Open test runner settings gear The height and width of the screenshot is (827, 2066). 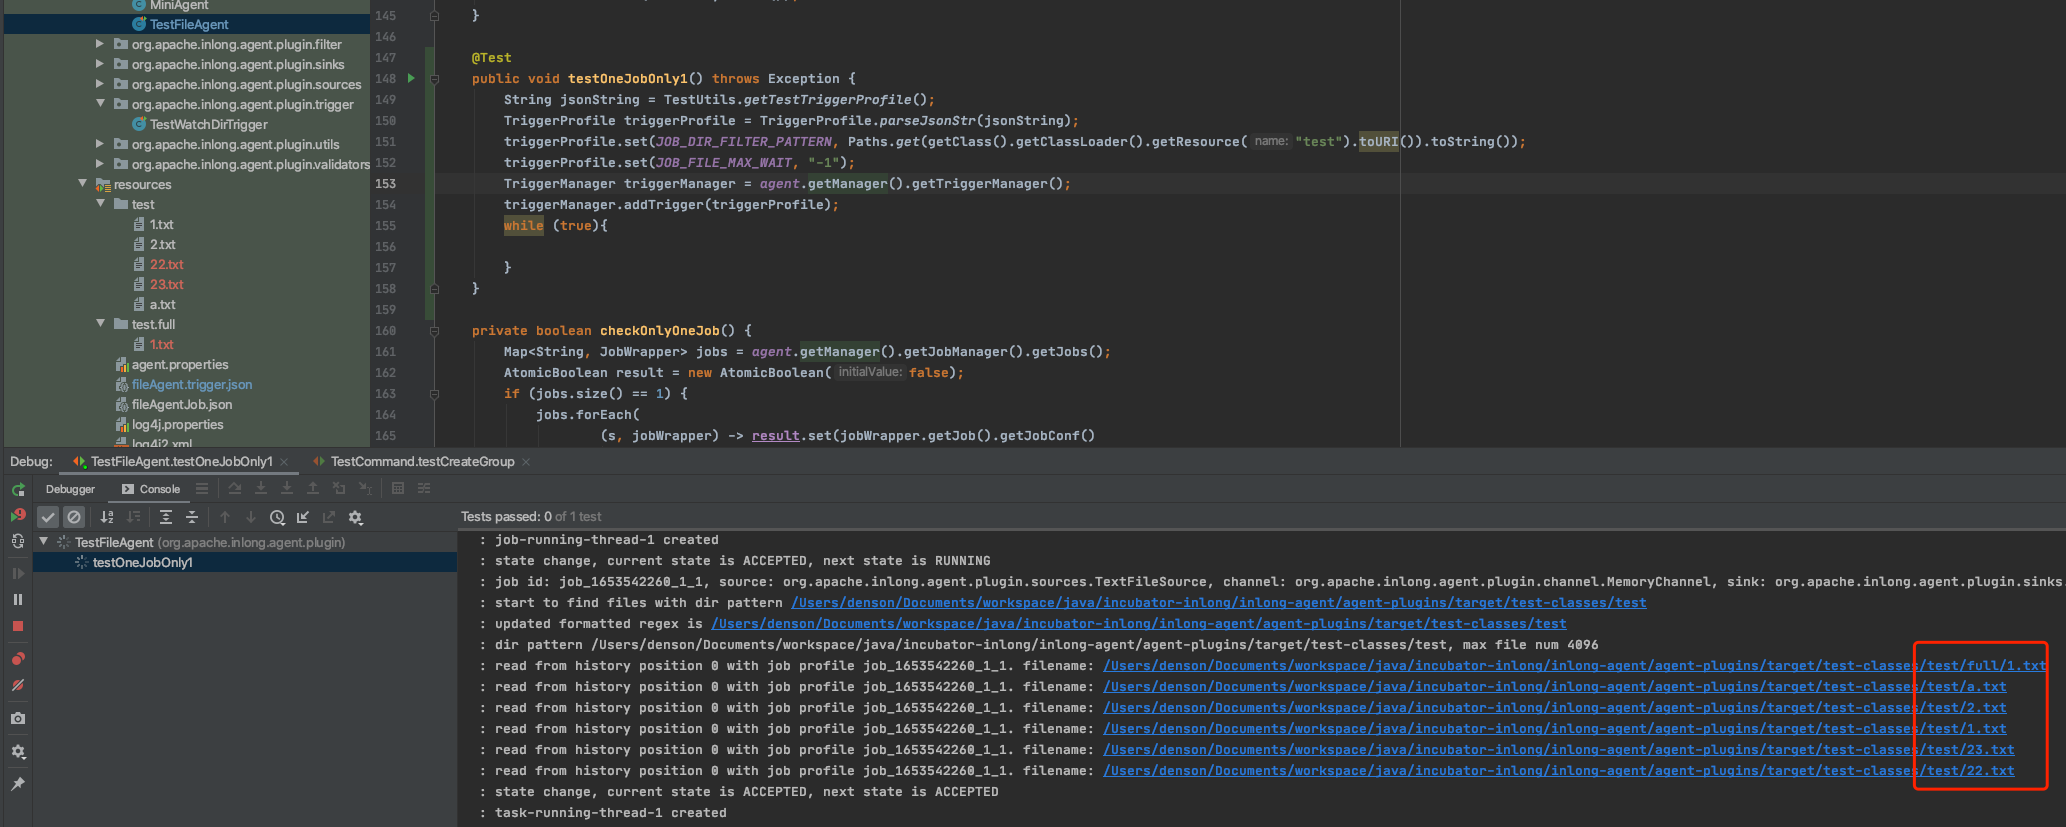pyautogui.click(x=355, y=517)
